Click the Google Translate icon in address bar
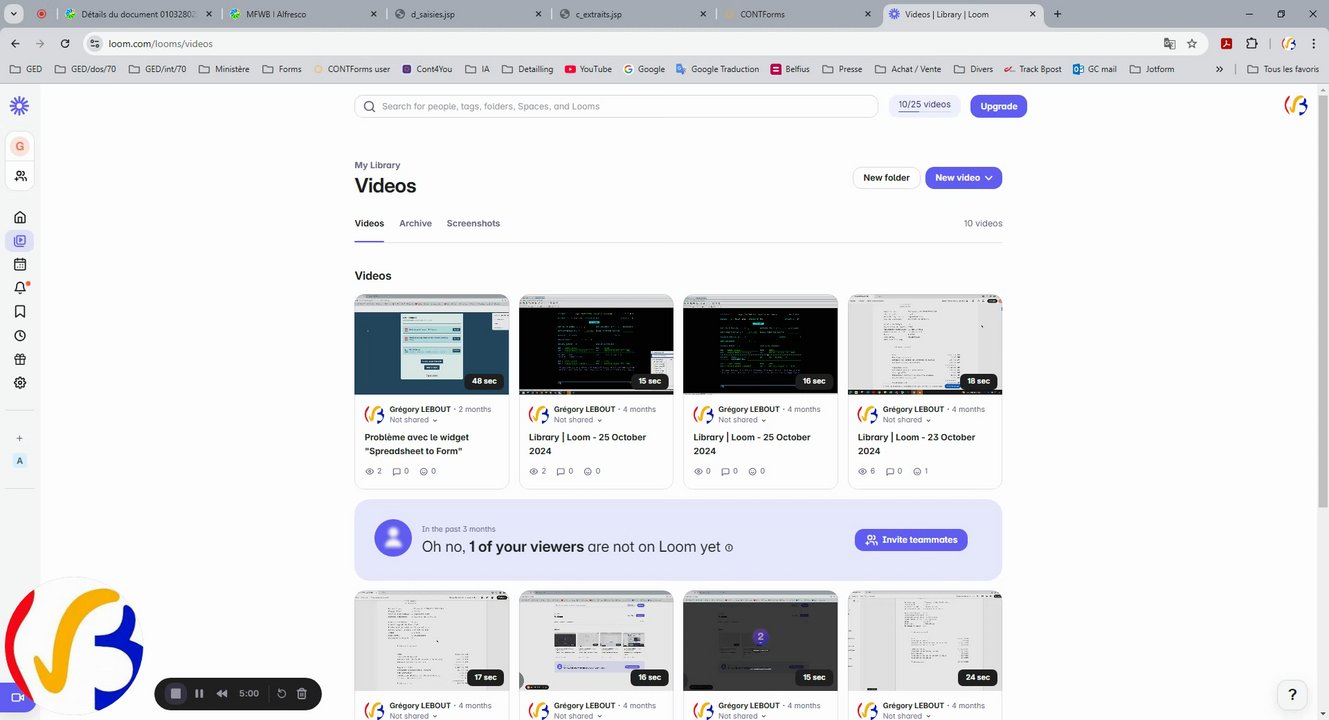Screen dimensions: 1329x720 1169,44
